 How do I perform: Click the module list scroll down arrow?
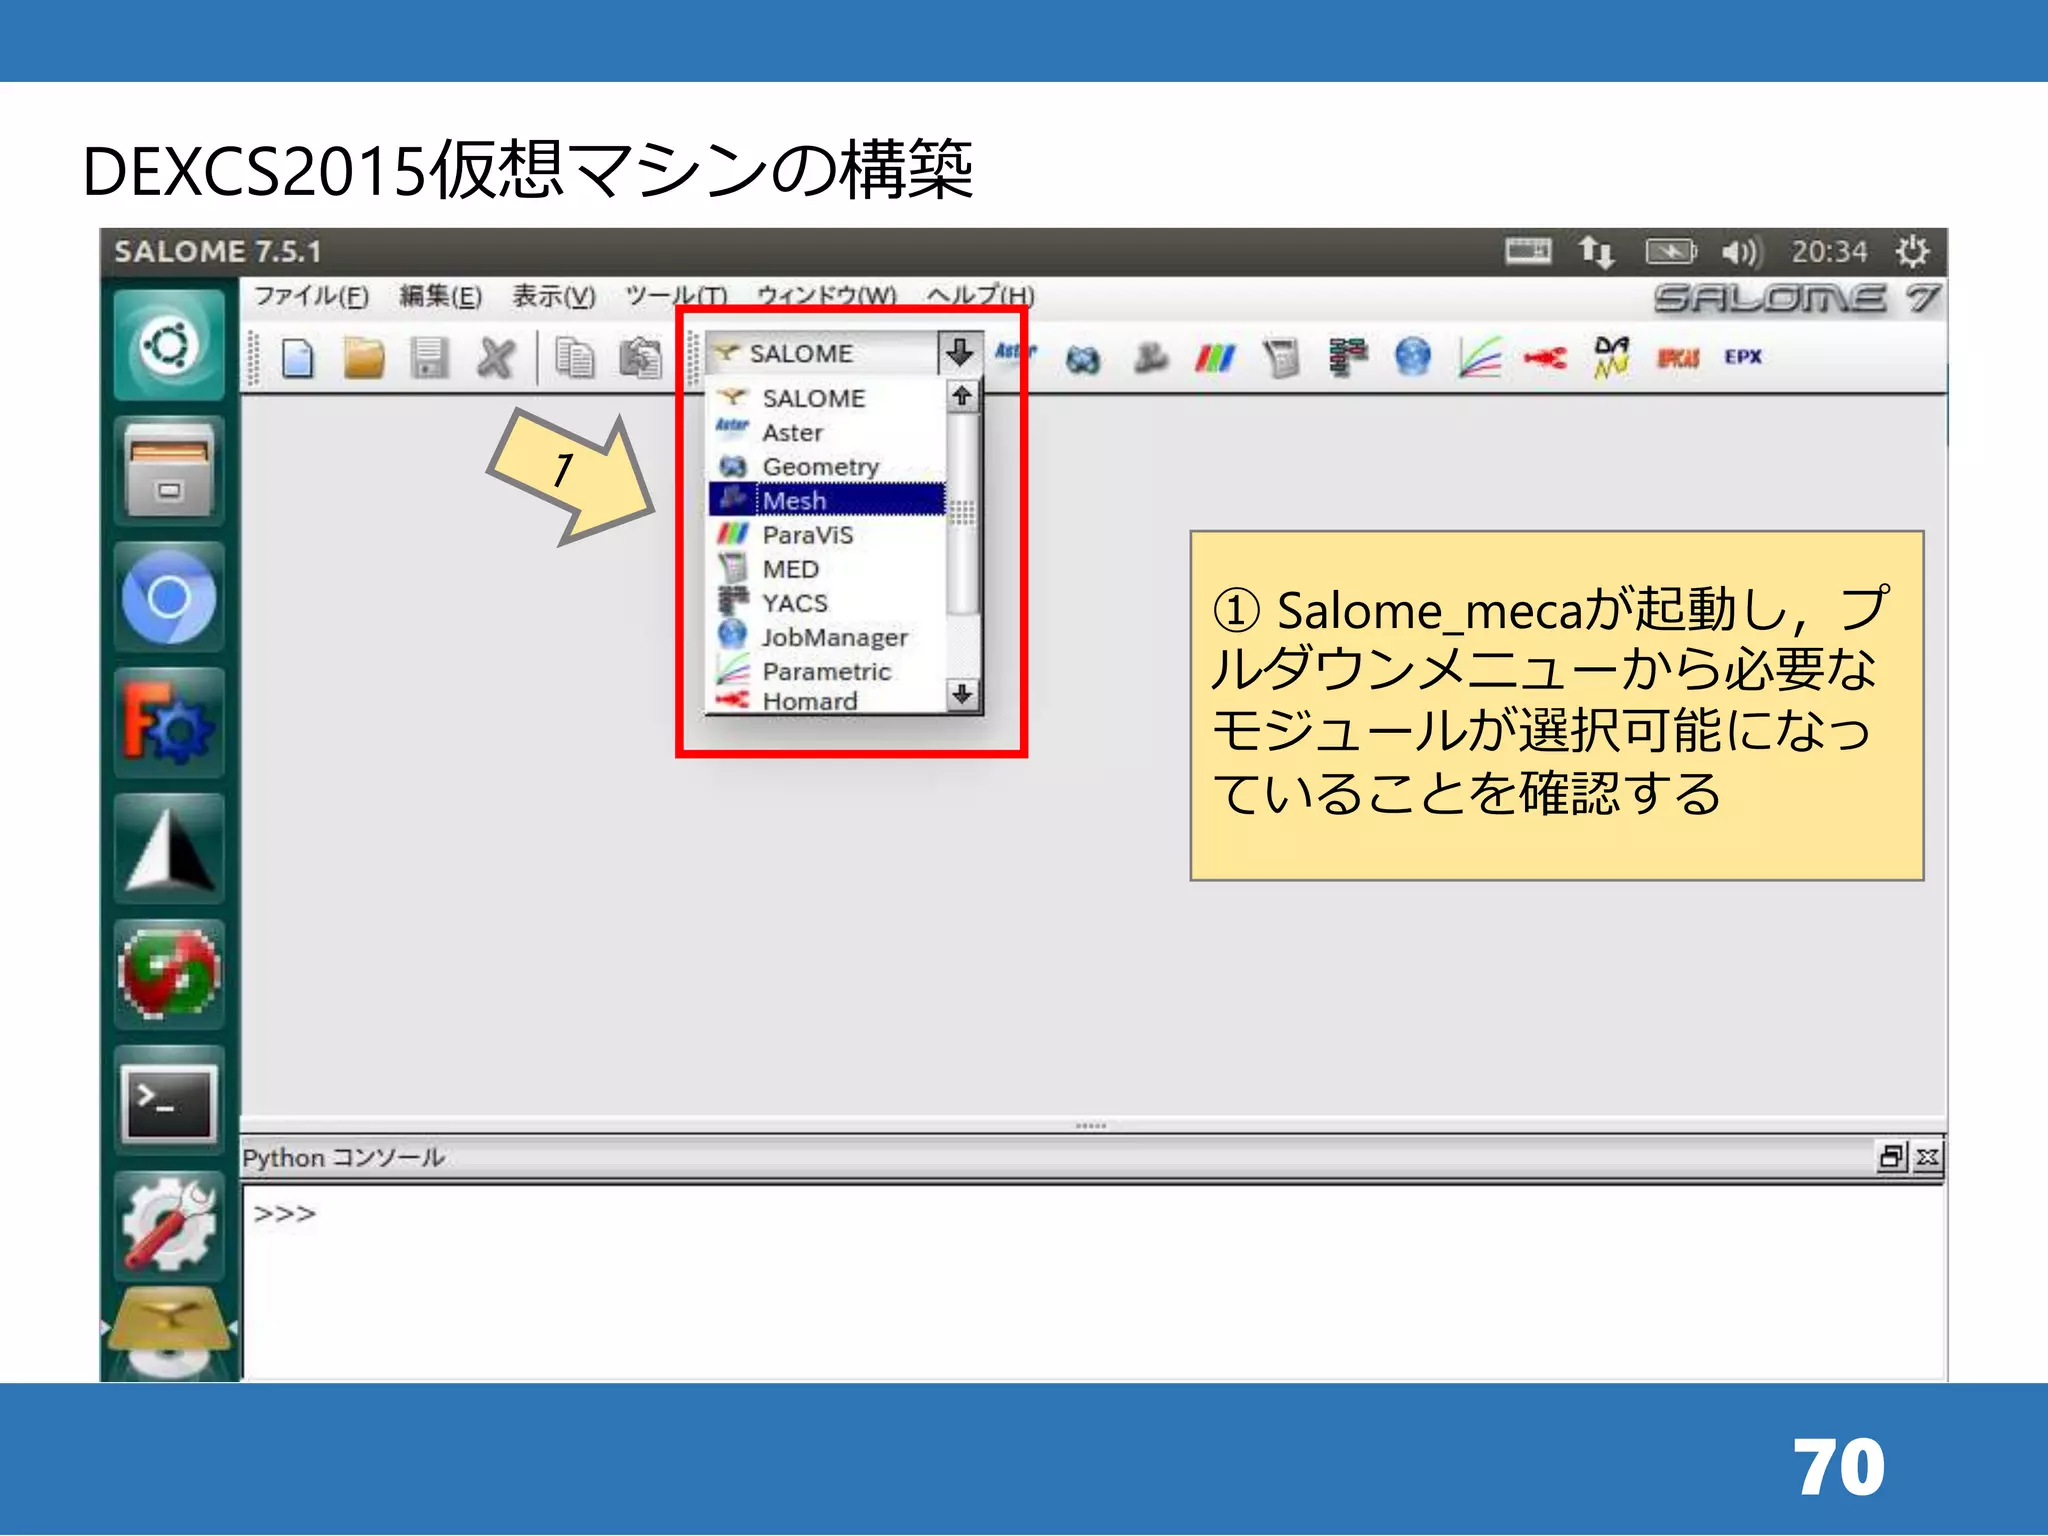click(x=962, y=693)
